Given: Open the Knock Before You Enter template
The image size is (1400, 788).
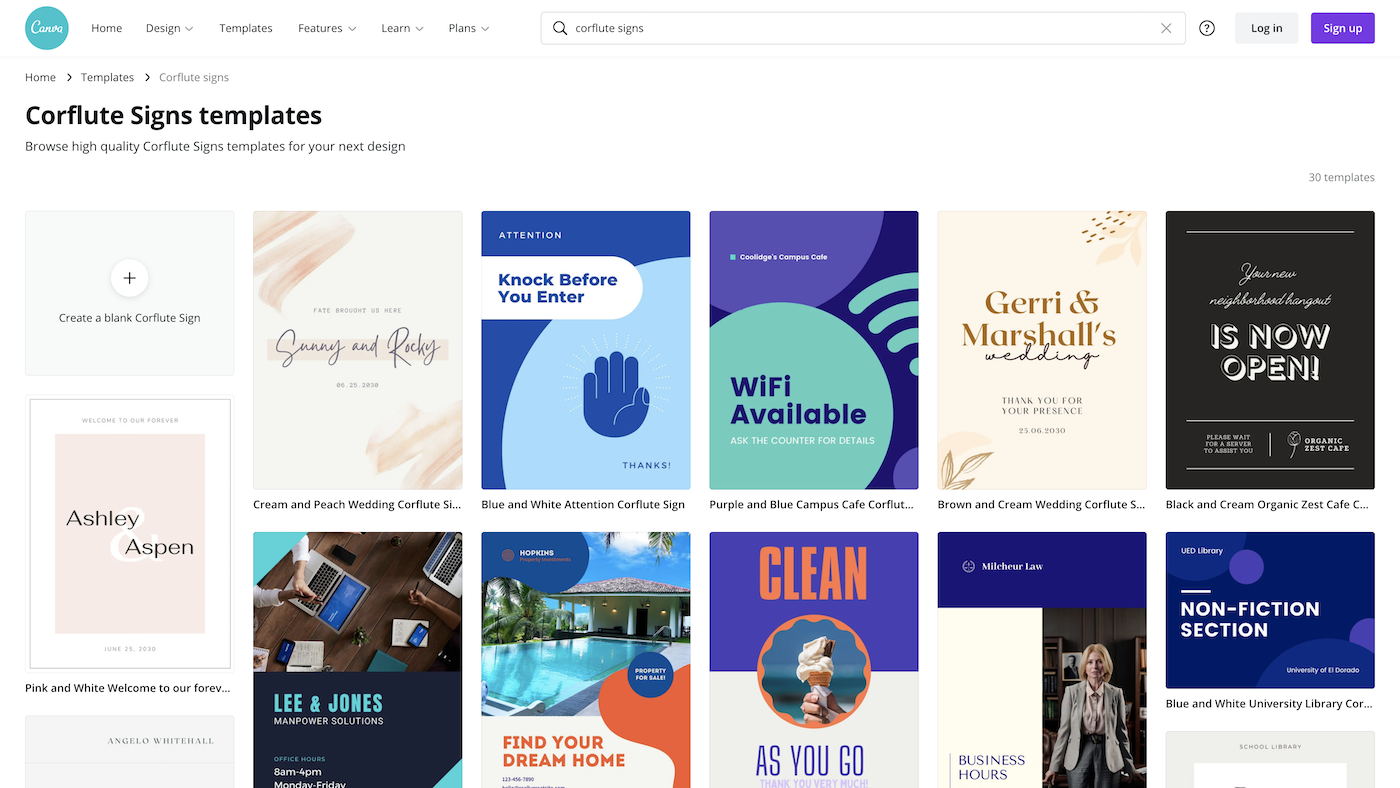Looking at the screenshot, I should (586, 350).
